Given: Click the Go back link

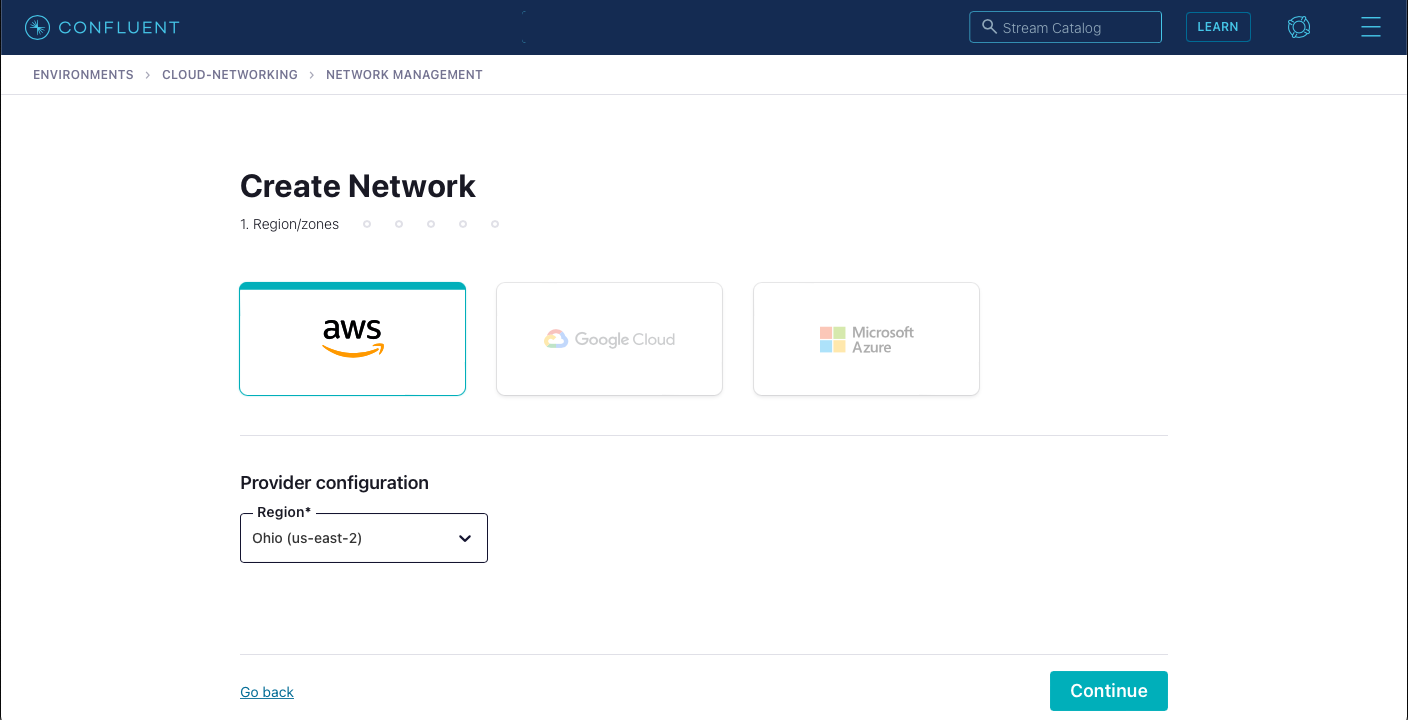Looking at the screenshot, I should click(267, 692).
